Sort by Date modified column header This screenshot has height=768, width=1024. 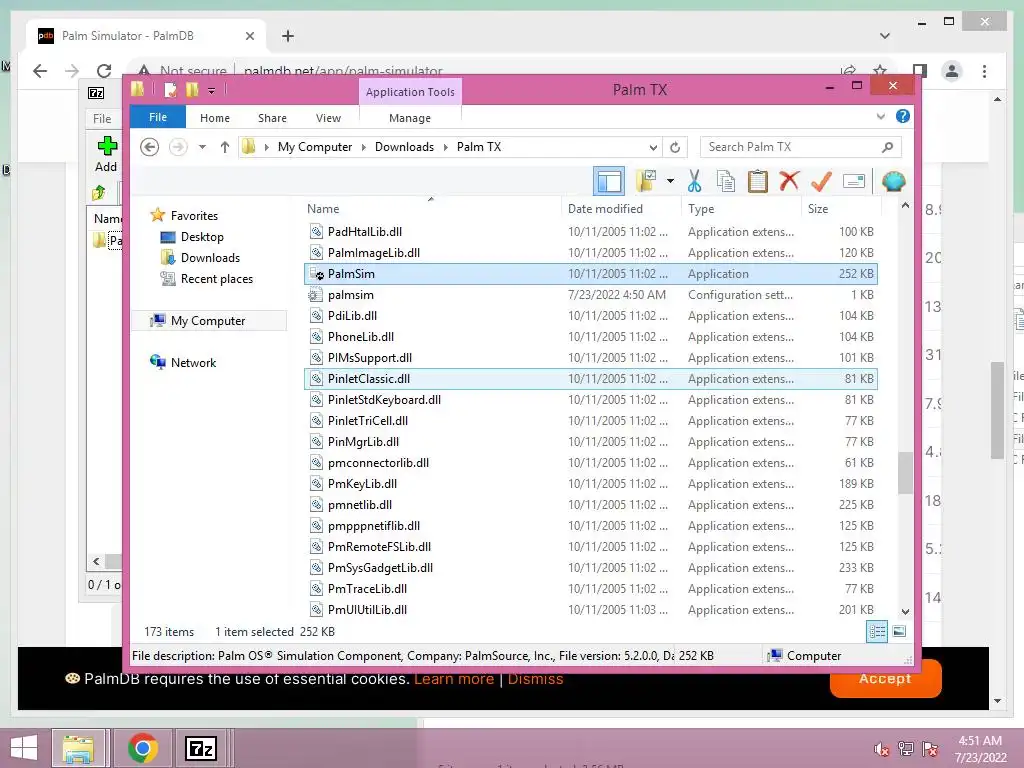(620, 208)
